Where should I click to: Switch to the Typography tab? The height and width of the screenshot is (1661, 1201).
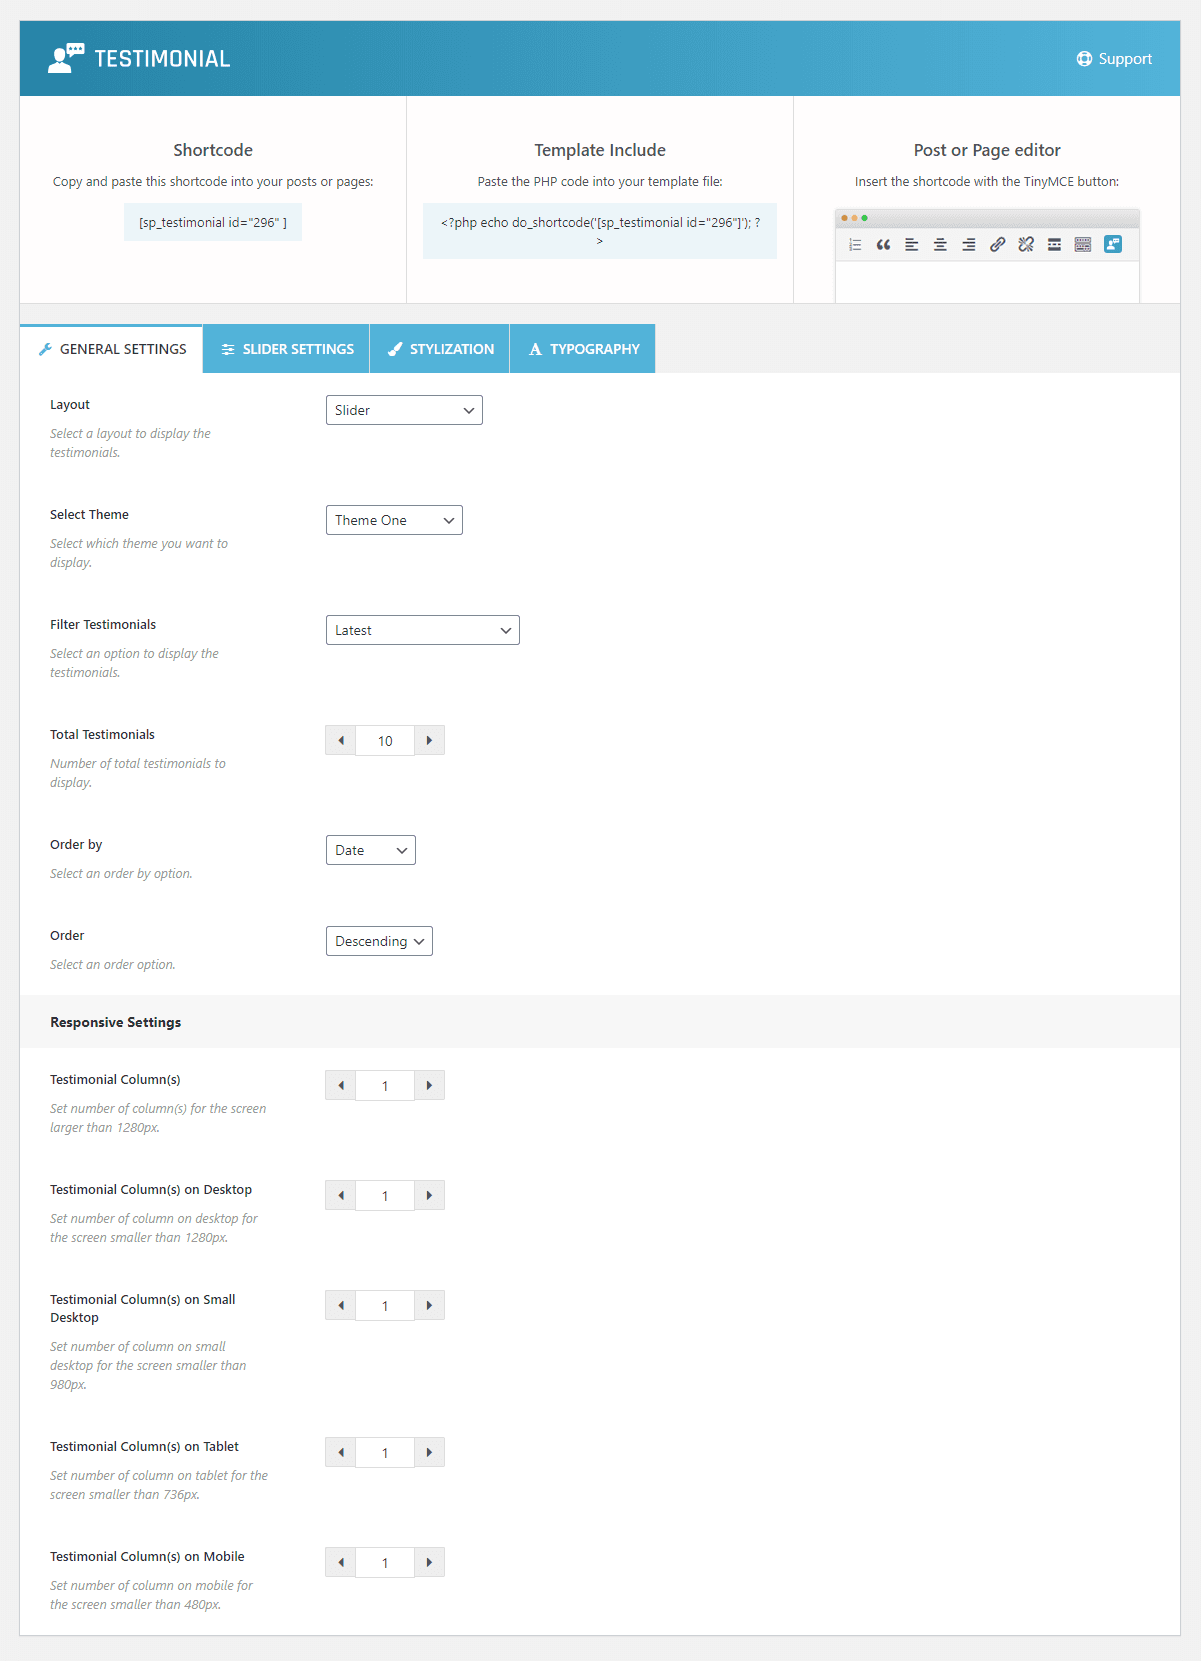[583, 349]
